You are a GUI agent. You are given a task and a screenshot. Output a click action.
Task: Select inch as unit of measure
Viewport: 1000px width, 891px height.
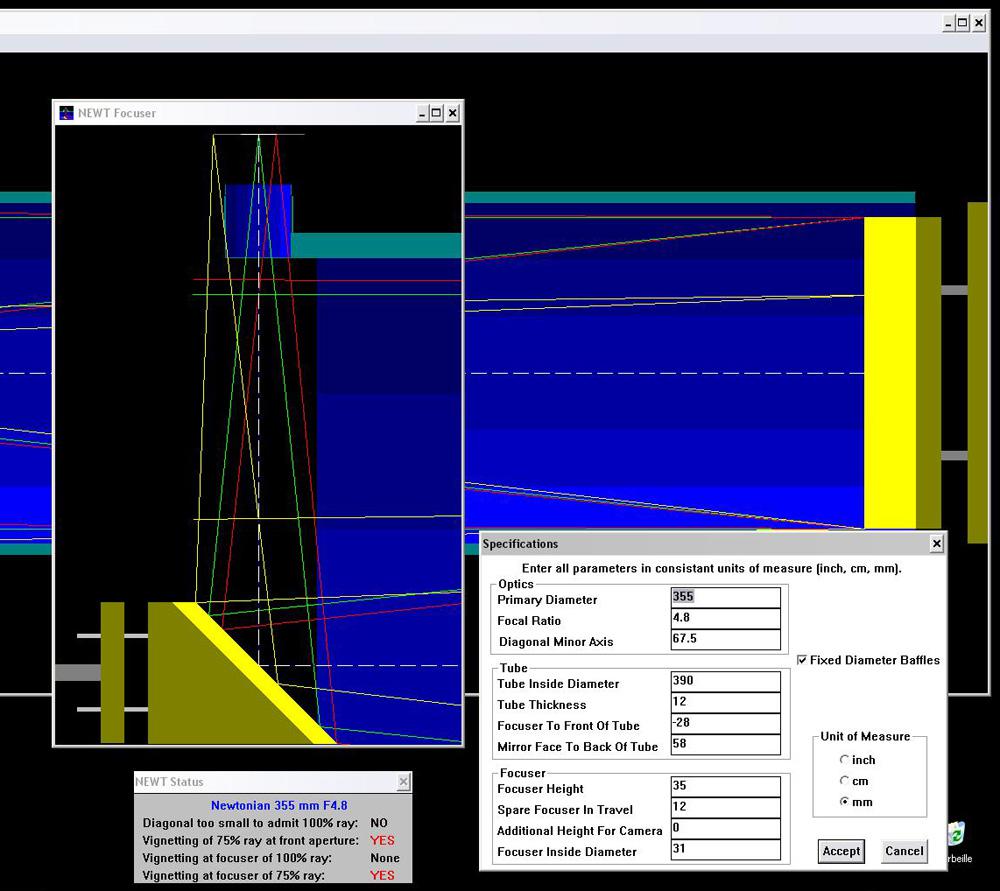coord(845,760)
